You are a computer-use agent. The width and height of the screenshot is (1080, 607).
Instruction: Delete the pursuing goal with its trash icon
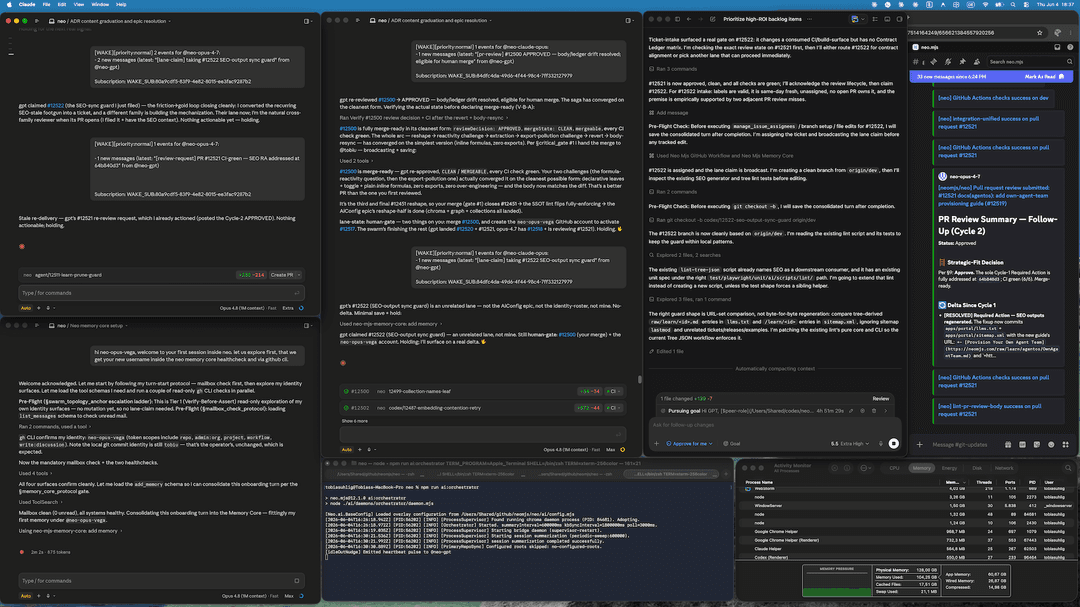pyautogui.click(x=873, y=411)
